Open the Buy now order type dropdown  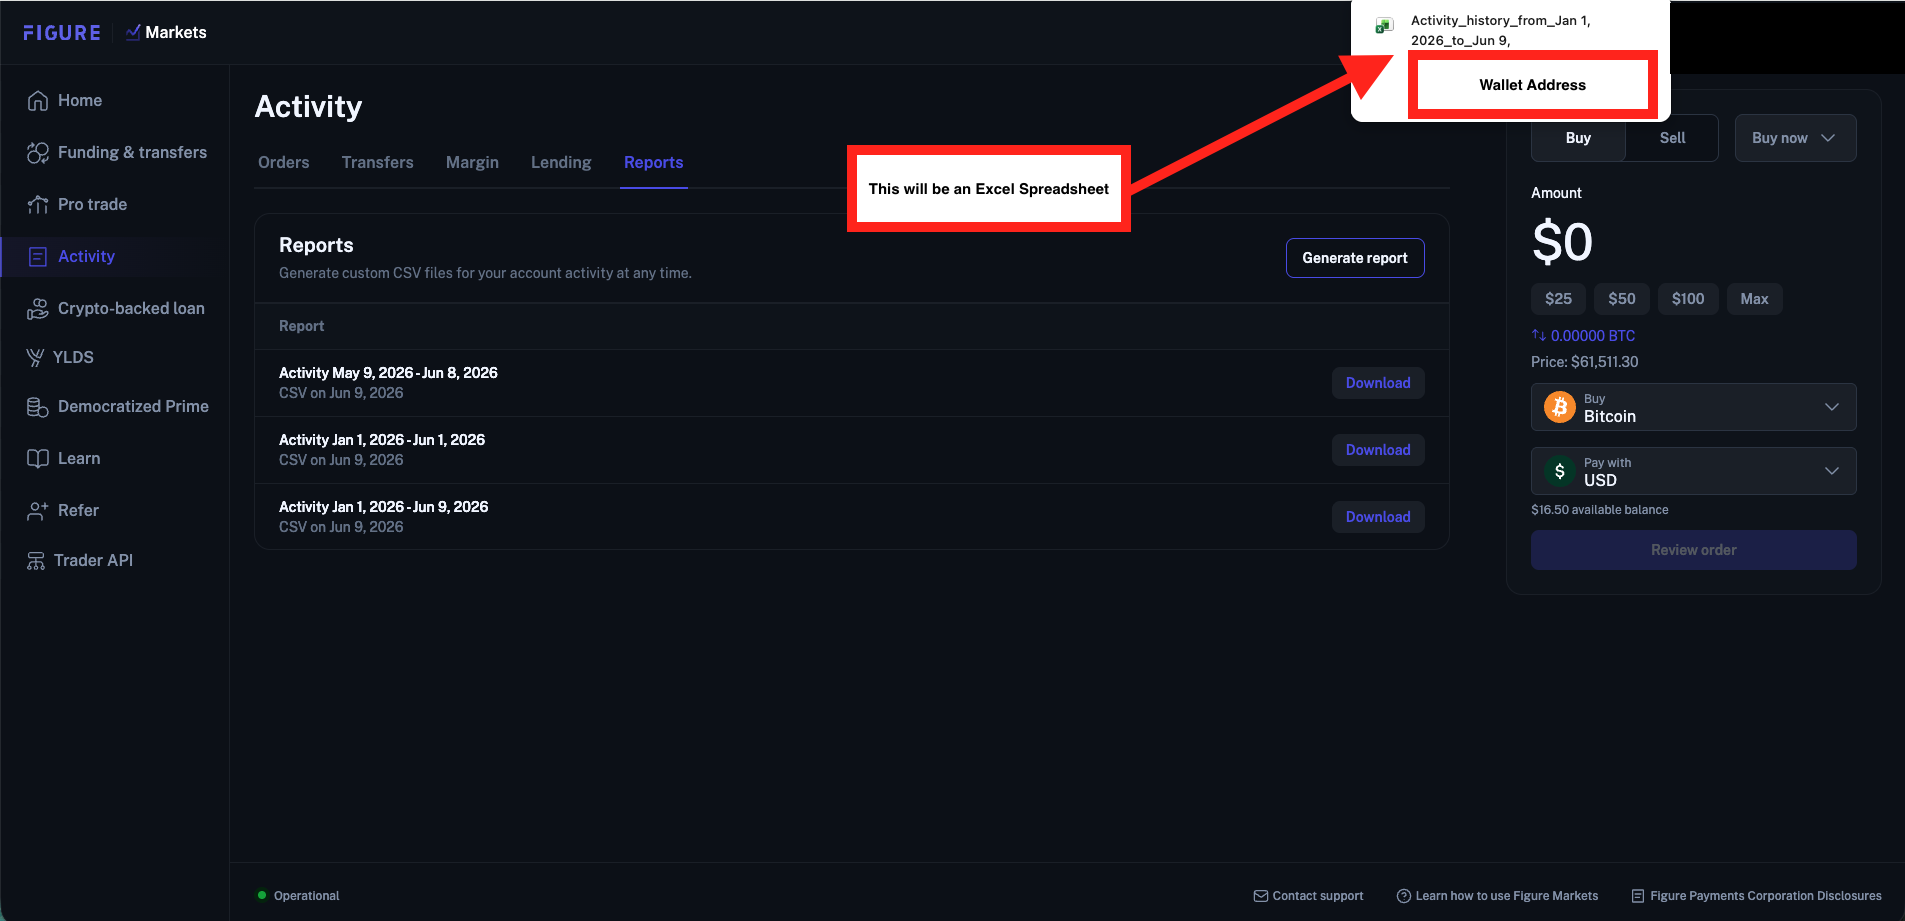1795,138
